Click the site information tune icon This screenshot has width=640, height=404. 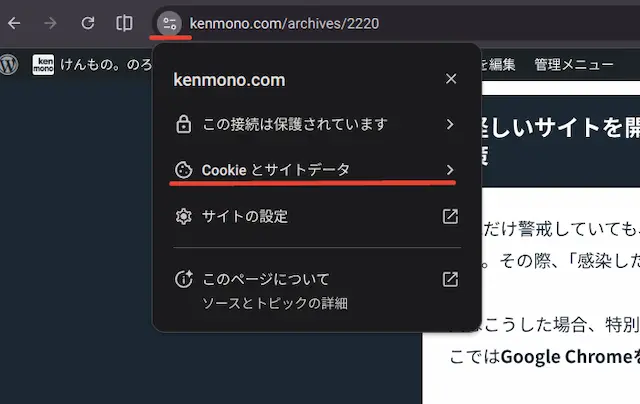click(x=169, y=23)
